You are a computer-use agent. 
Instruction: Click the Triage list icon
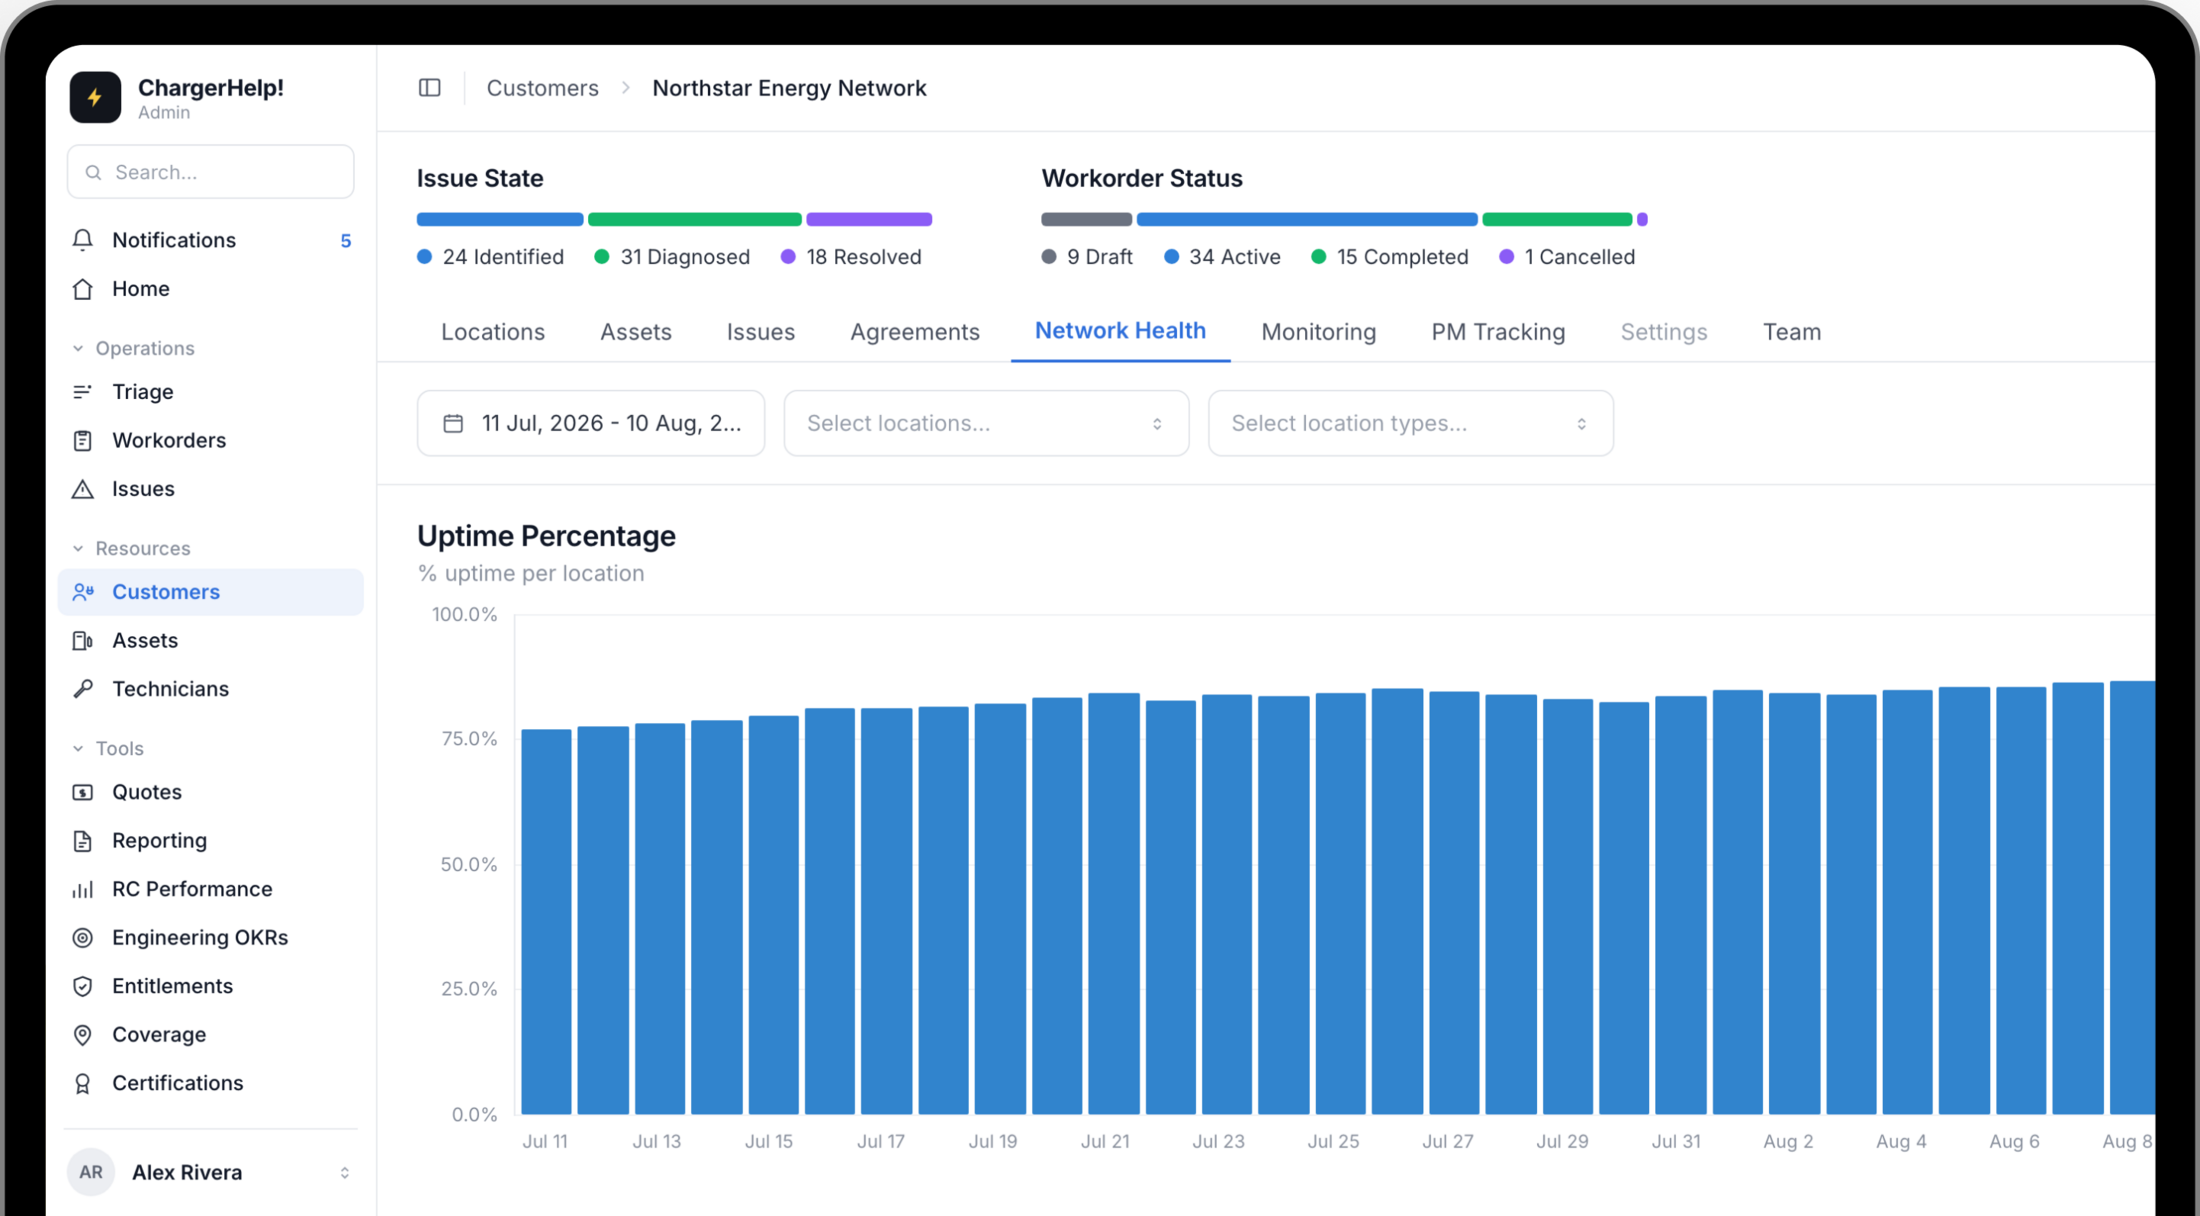coord(83,392)
